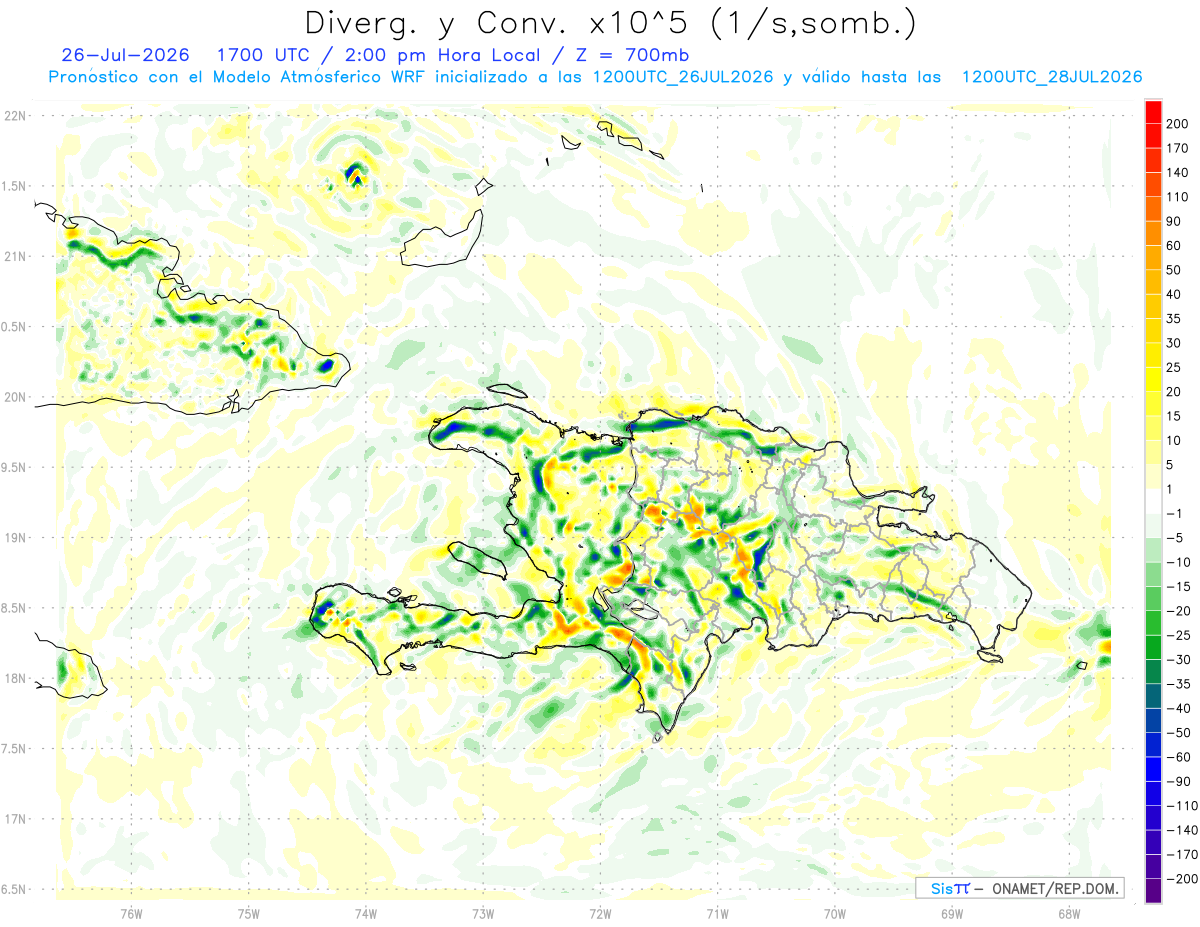Screen dimensions: 1200x927
Task: Click the "69W" longitude label
Action: tap(952, 913)
